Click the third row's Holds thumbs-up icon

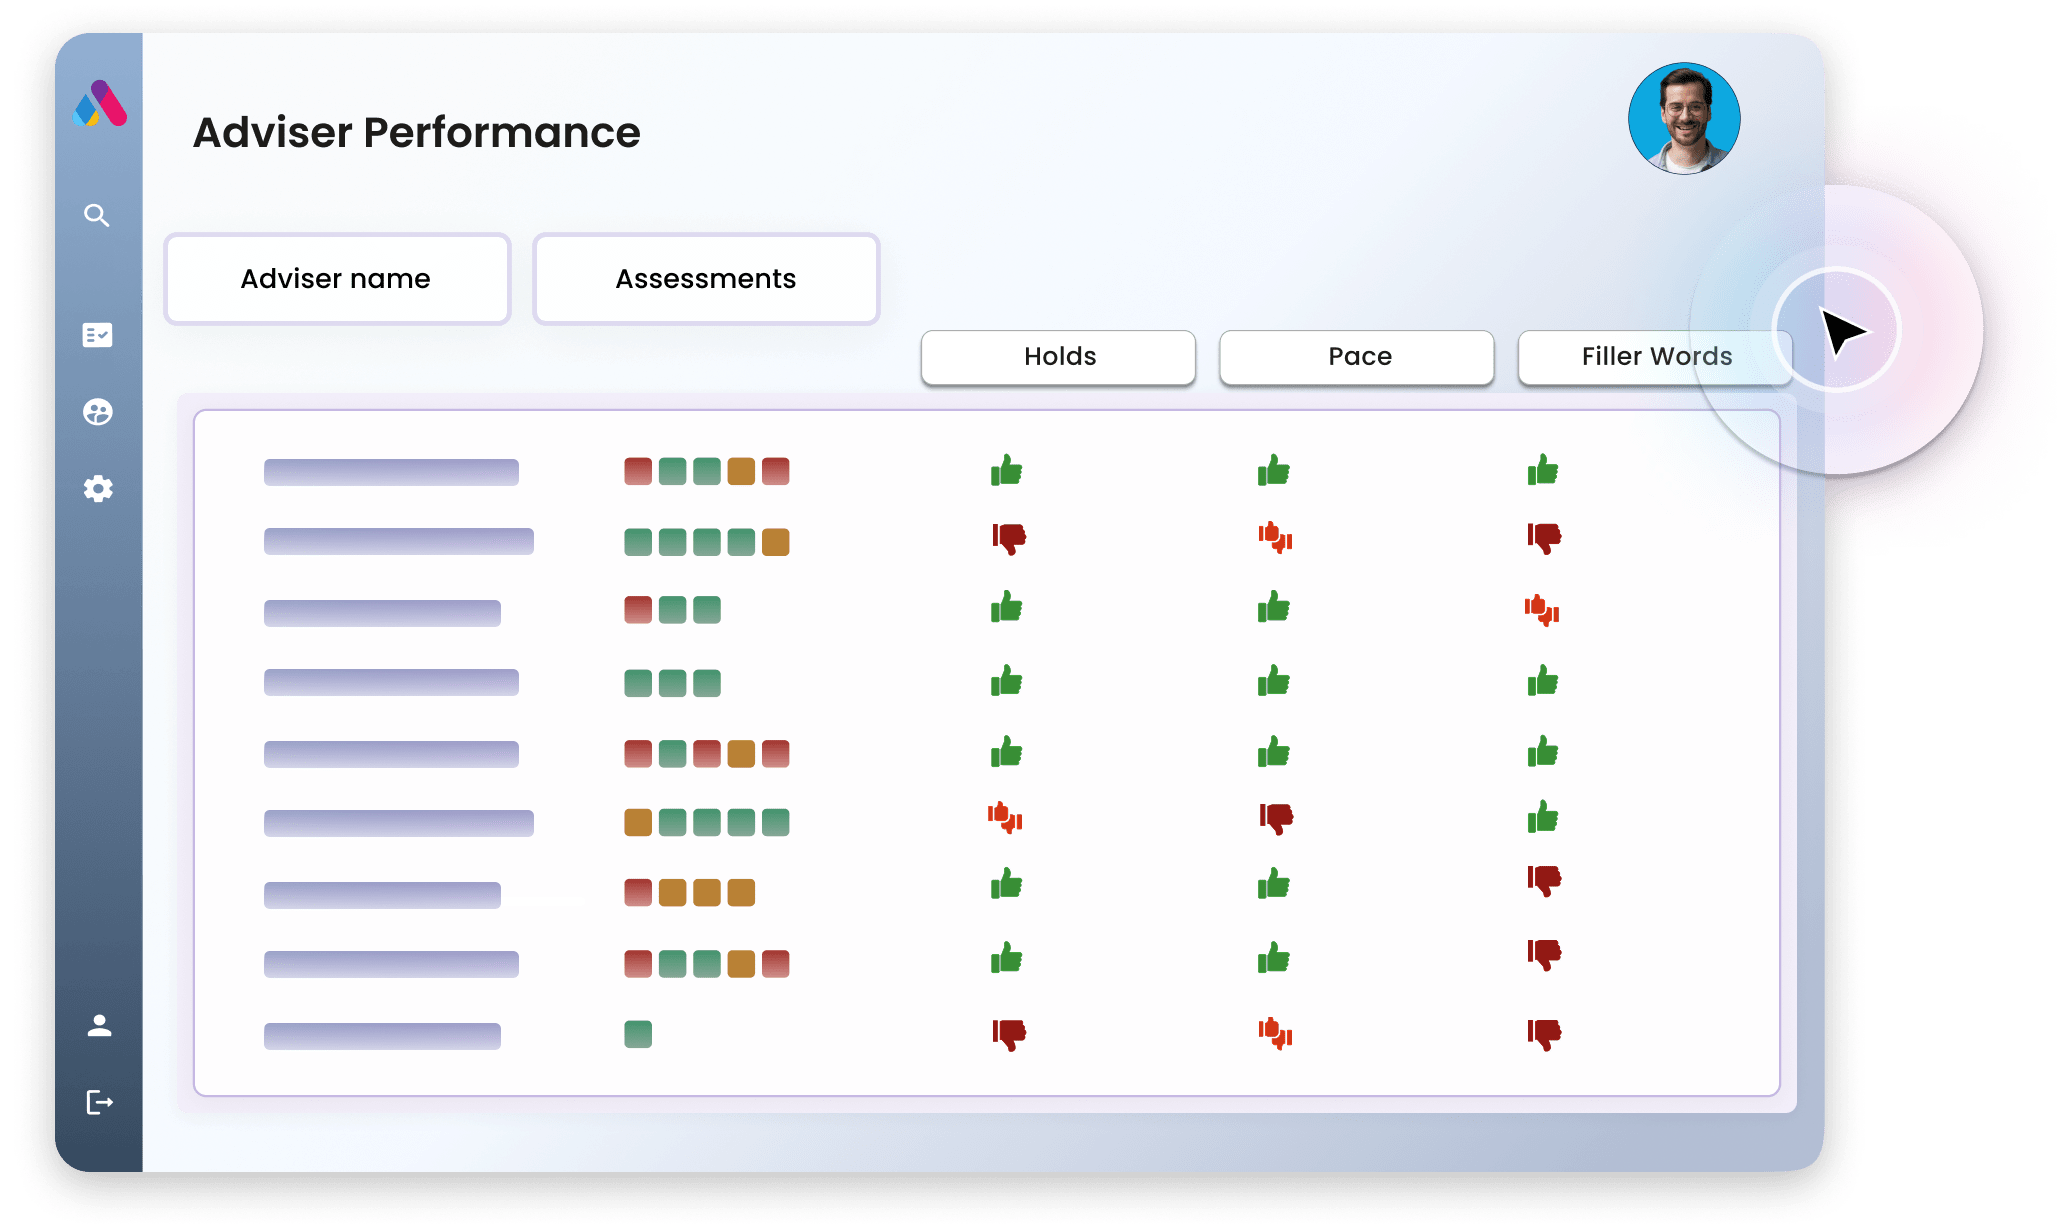[x=1007, y=607]
